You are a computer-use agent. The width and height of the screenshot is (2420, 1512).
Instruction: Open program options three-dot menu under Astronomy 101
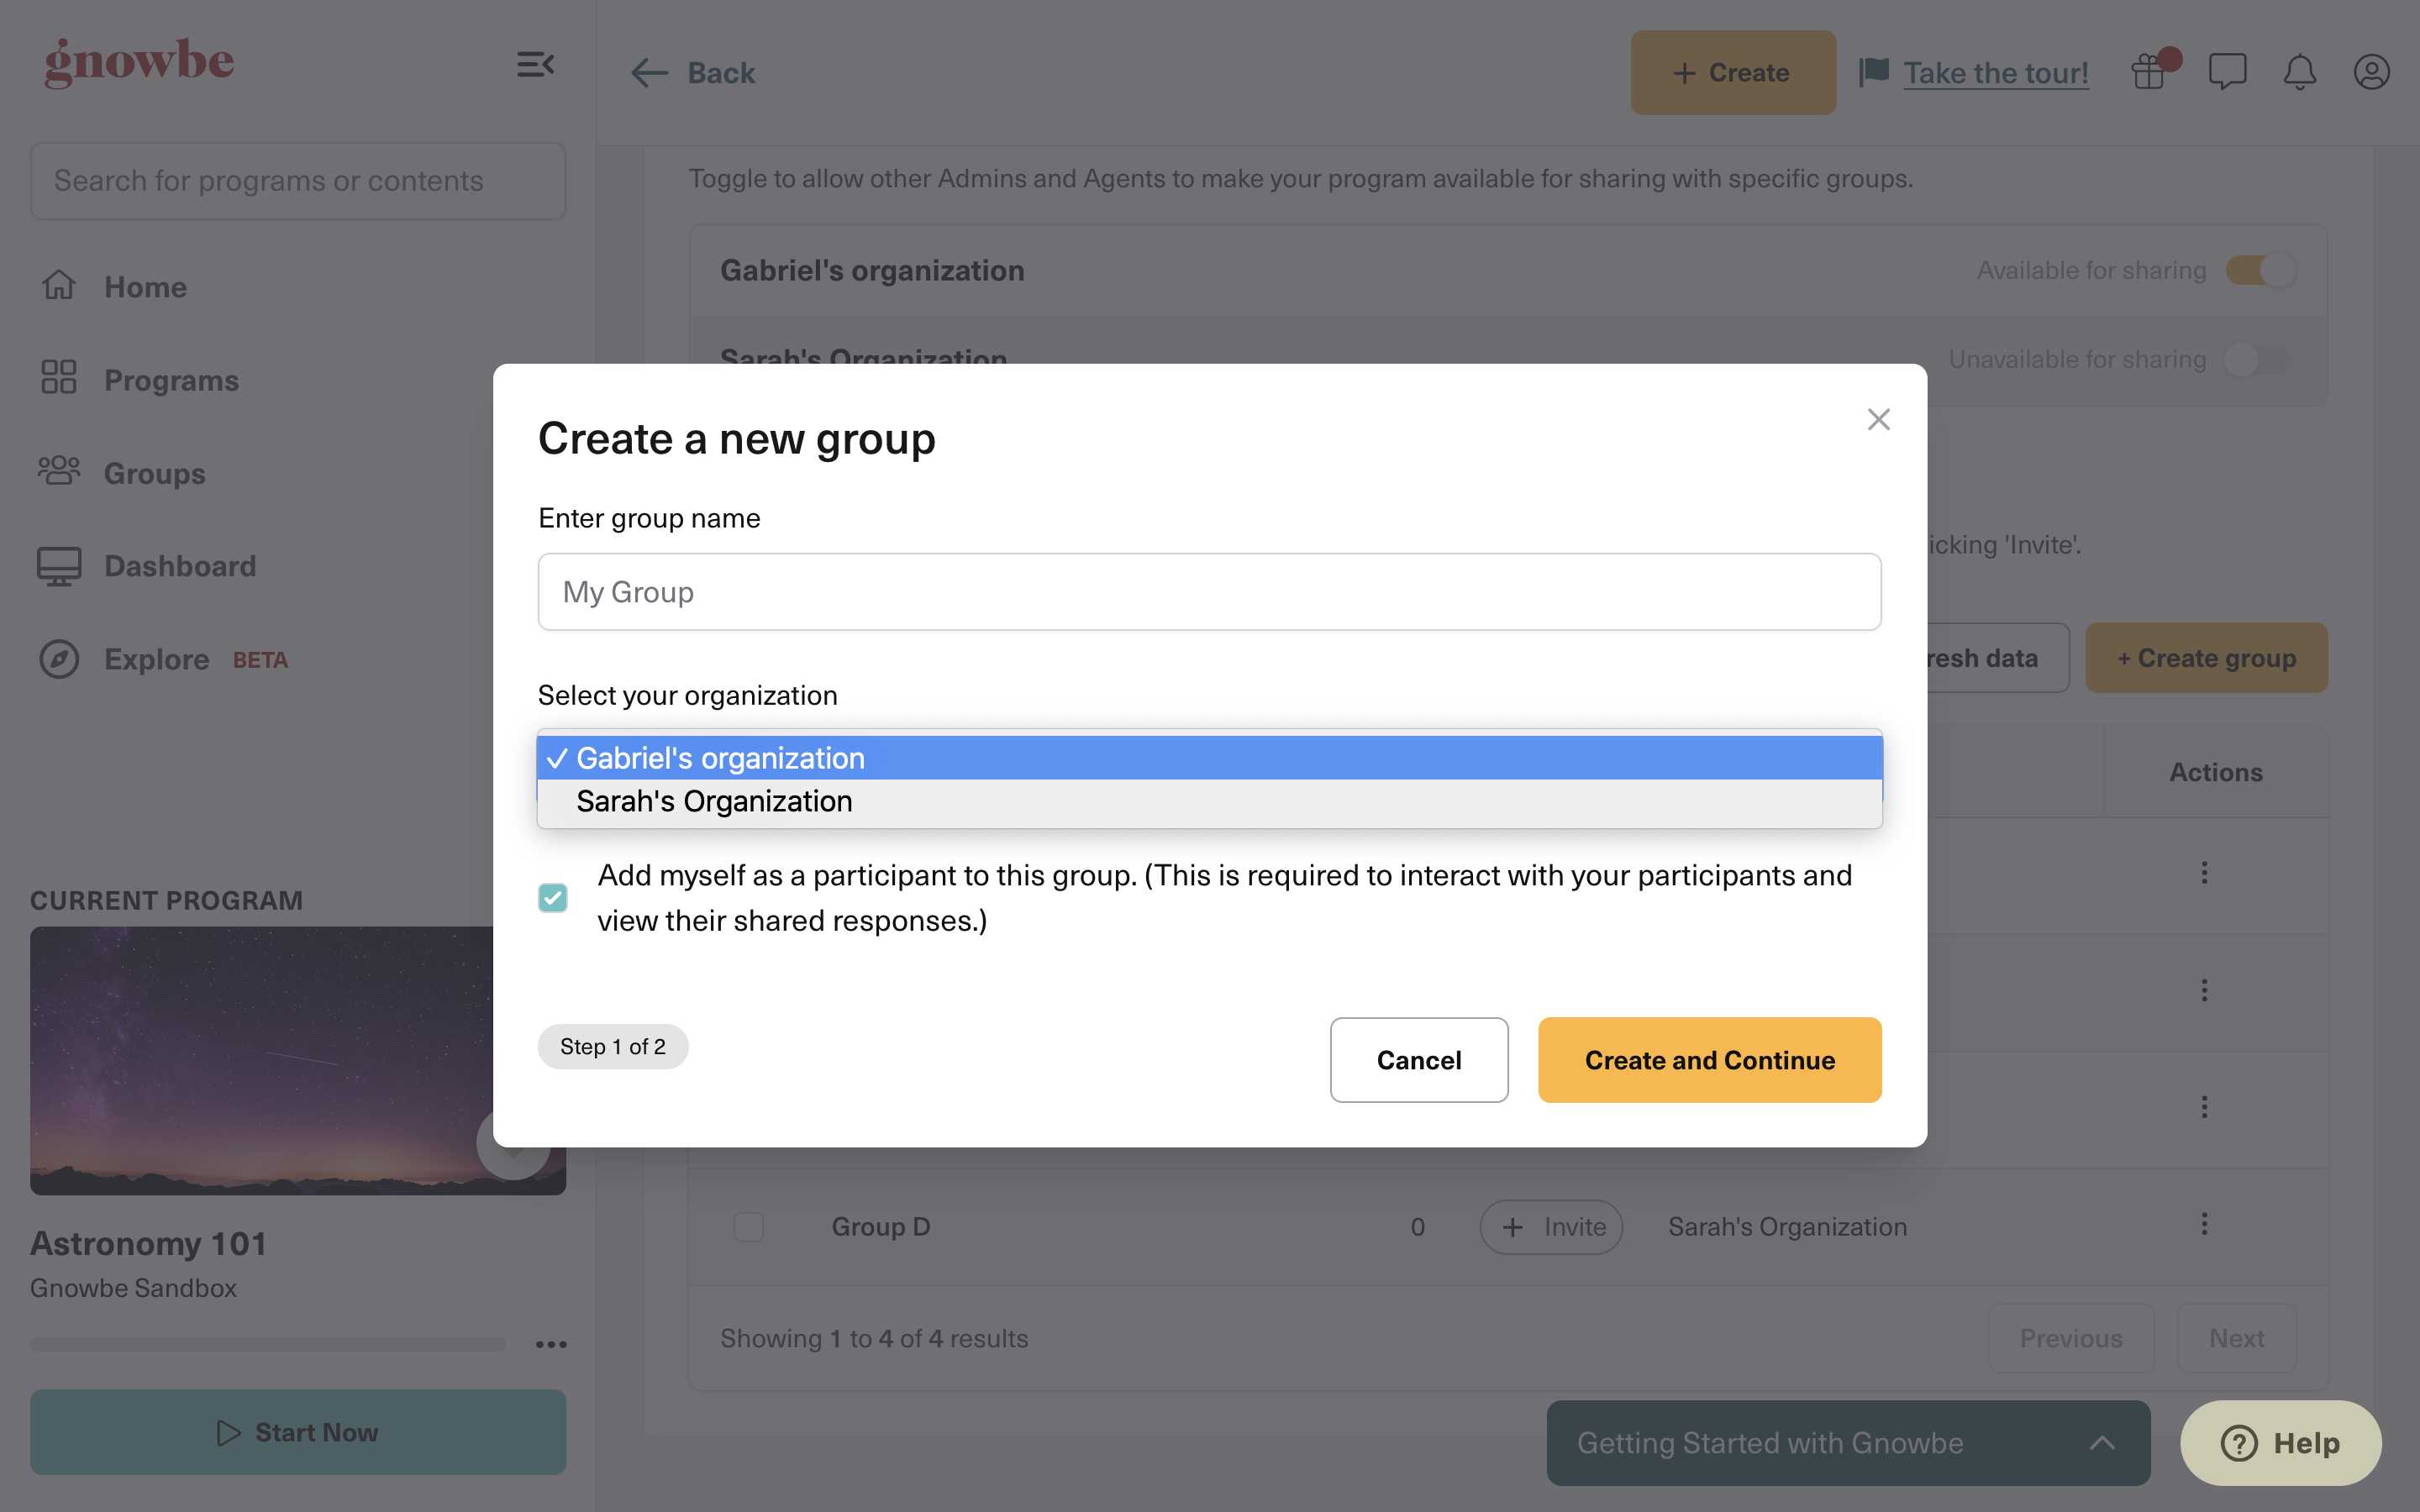click(551, 1345)
